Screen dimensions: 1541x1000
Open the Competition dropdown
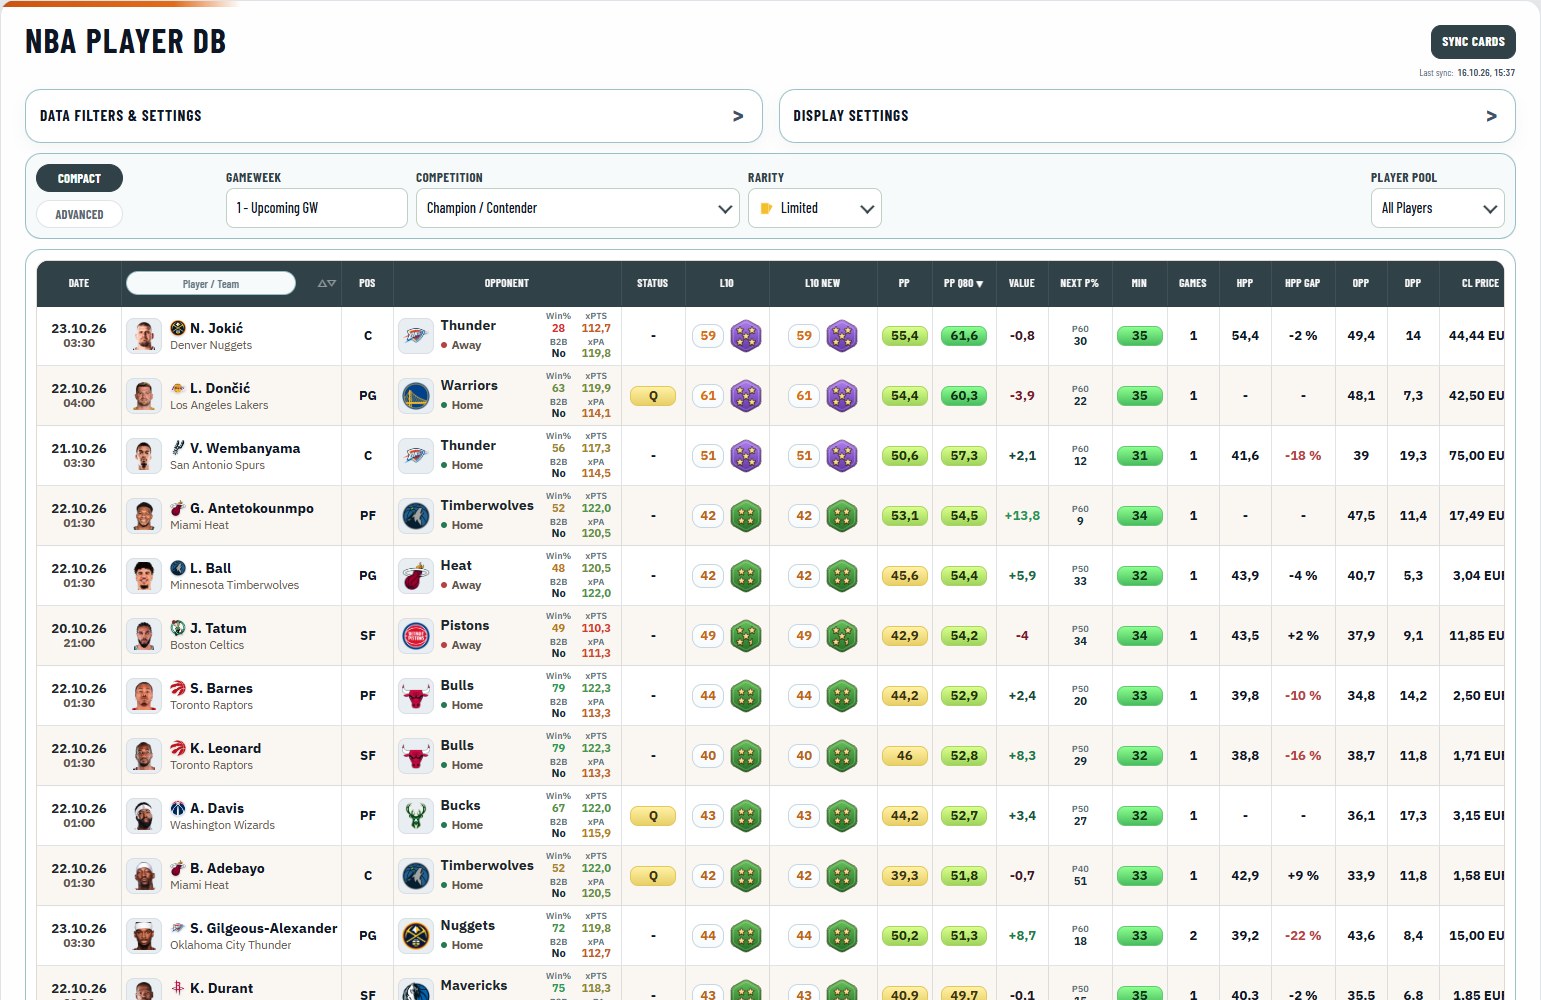[x=578, y=208]
